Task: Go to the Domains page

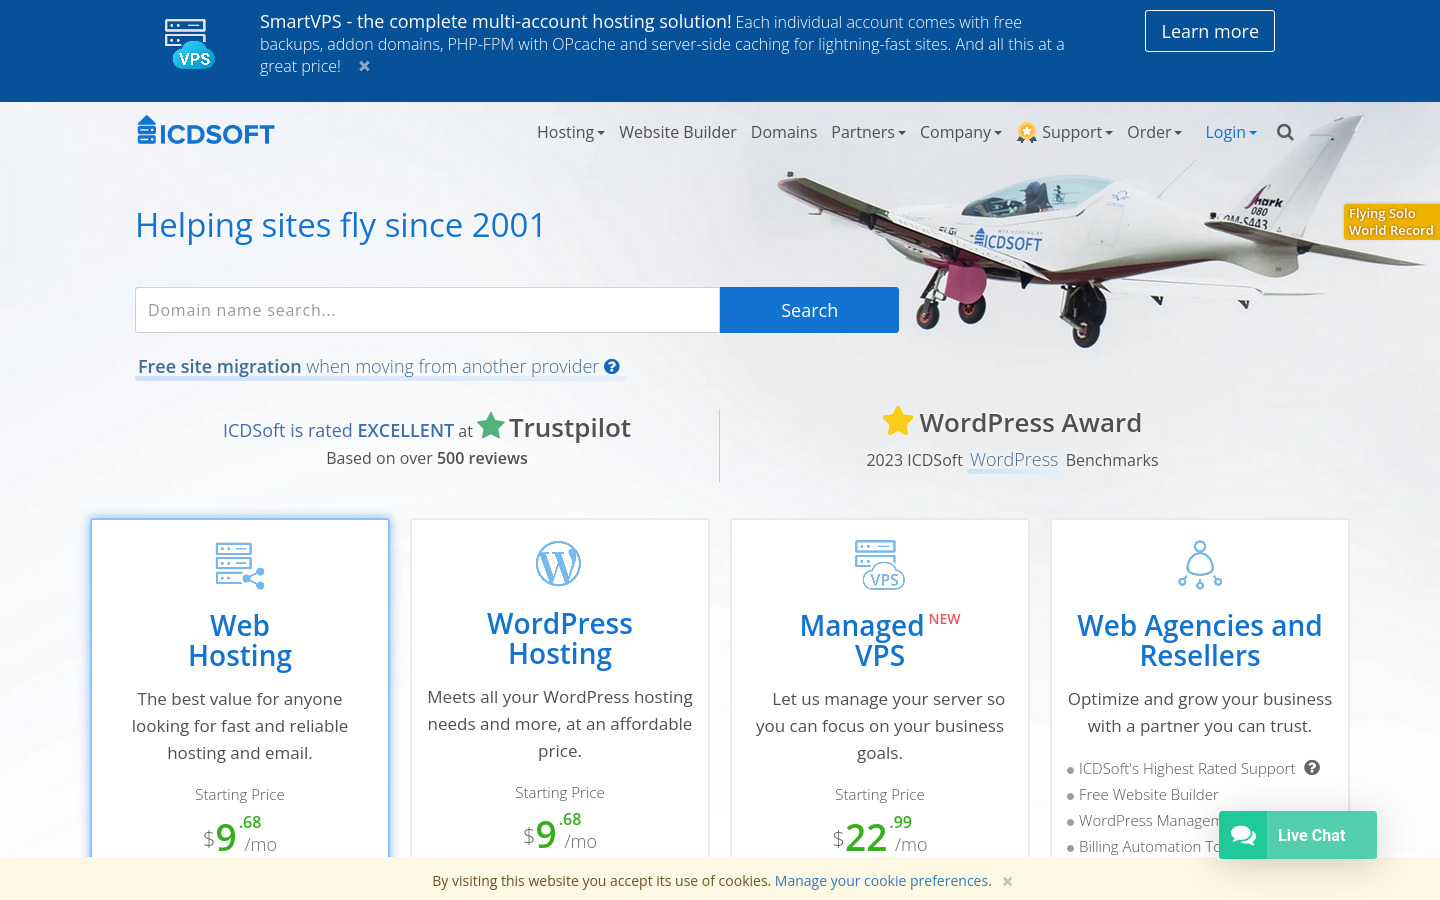Action: 783,132
